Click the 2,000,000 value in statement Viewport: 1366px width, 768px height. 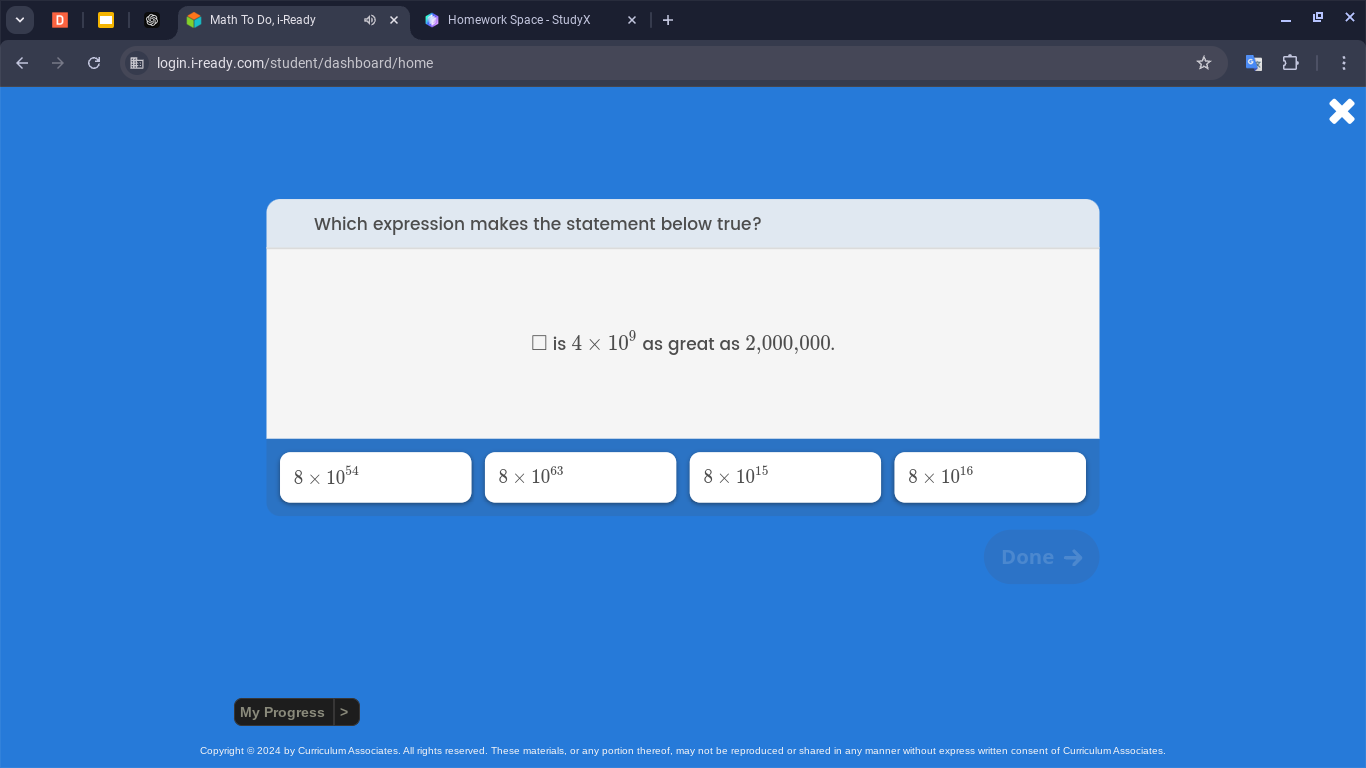pos(789,343)
